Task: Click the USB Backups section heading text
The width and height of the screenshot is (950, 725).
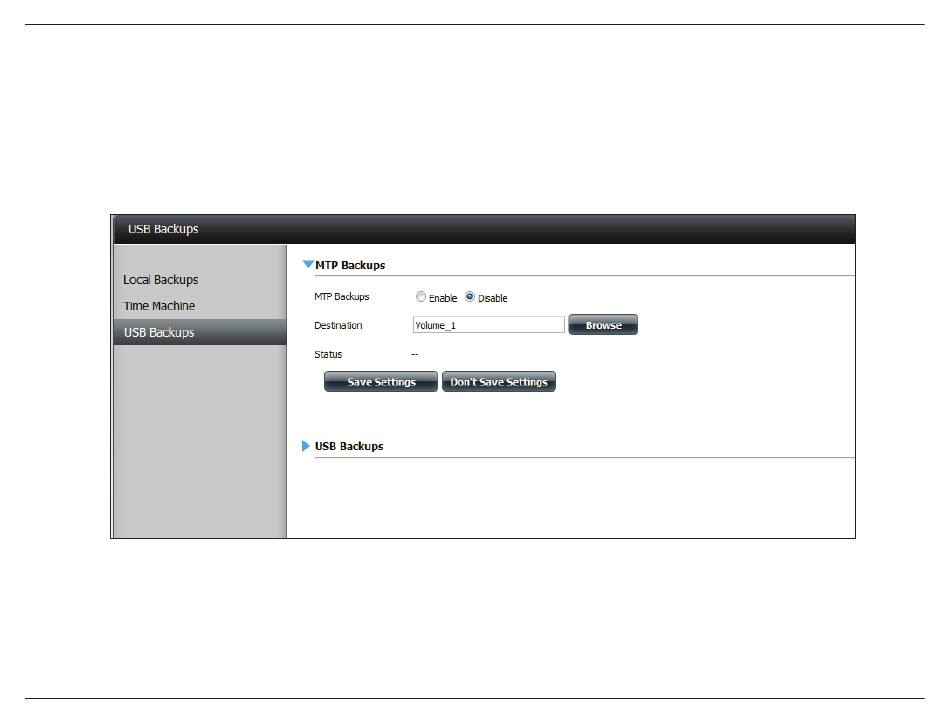Action: pos(349,446)
